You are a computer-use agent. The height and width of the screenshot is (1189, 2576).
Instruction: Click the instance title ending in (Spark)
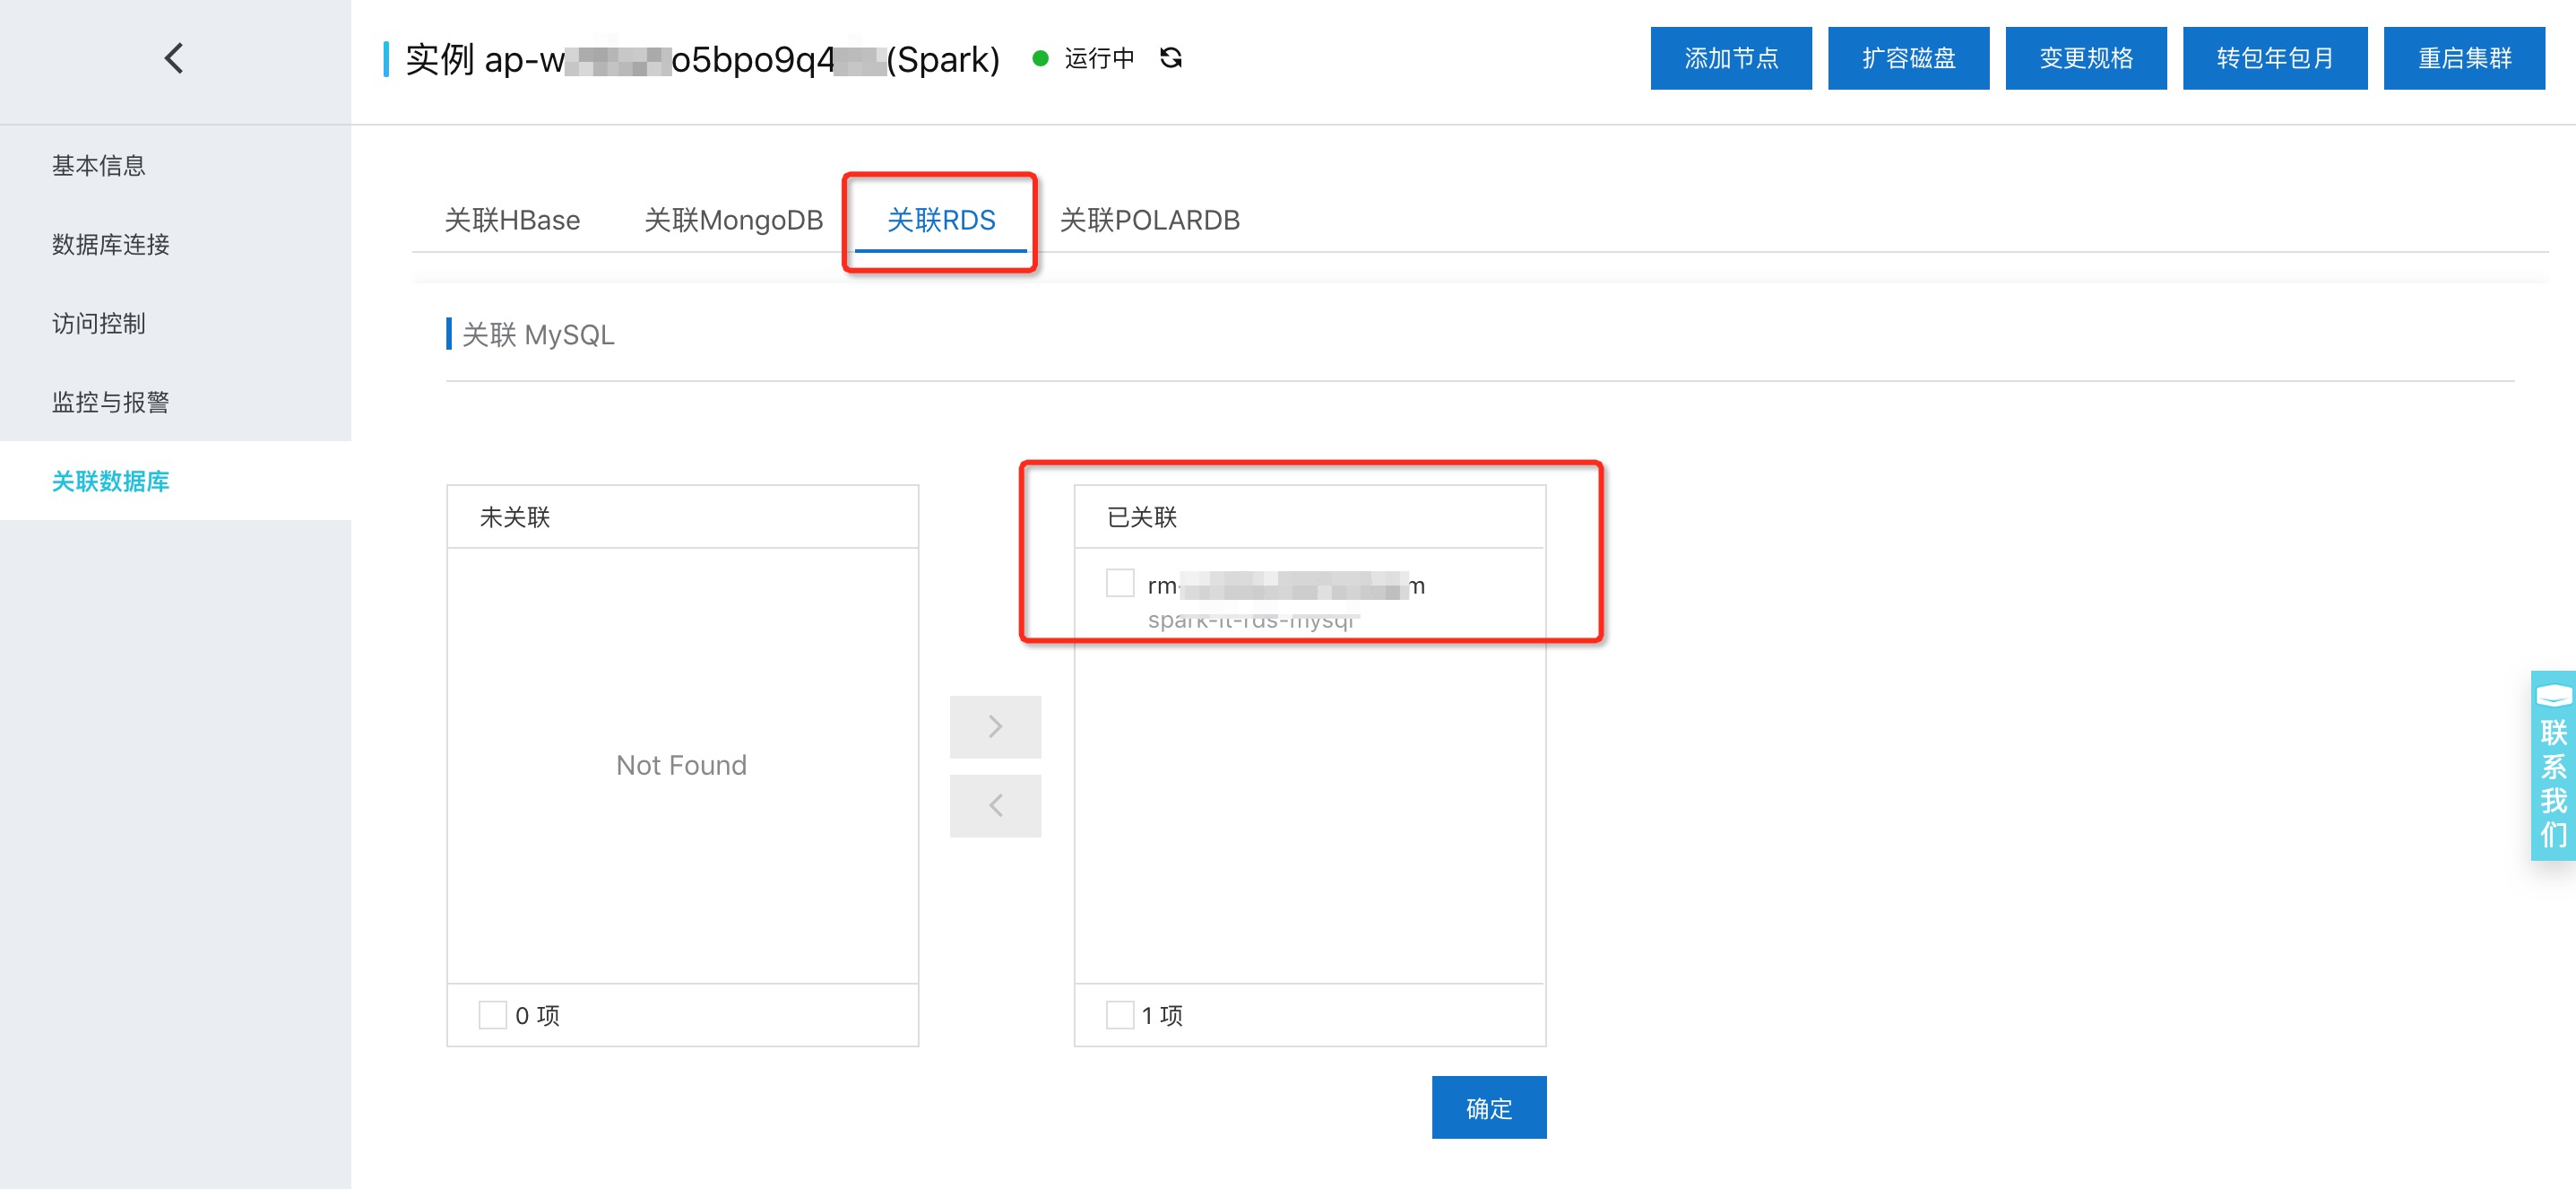point(702,59)
